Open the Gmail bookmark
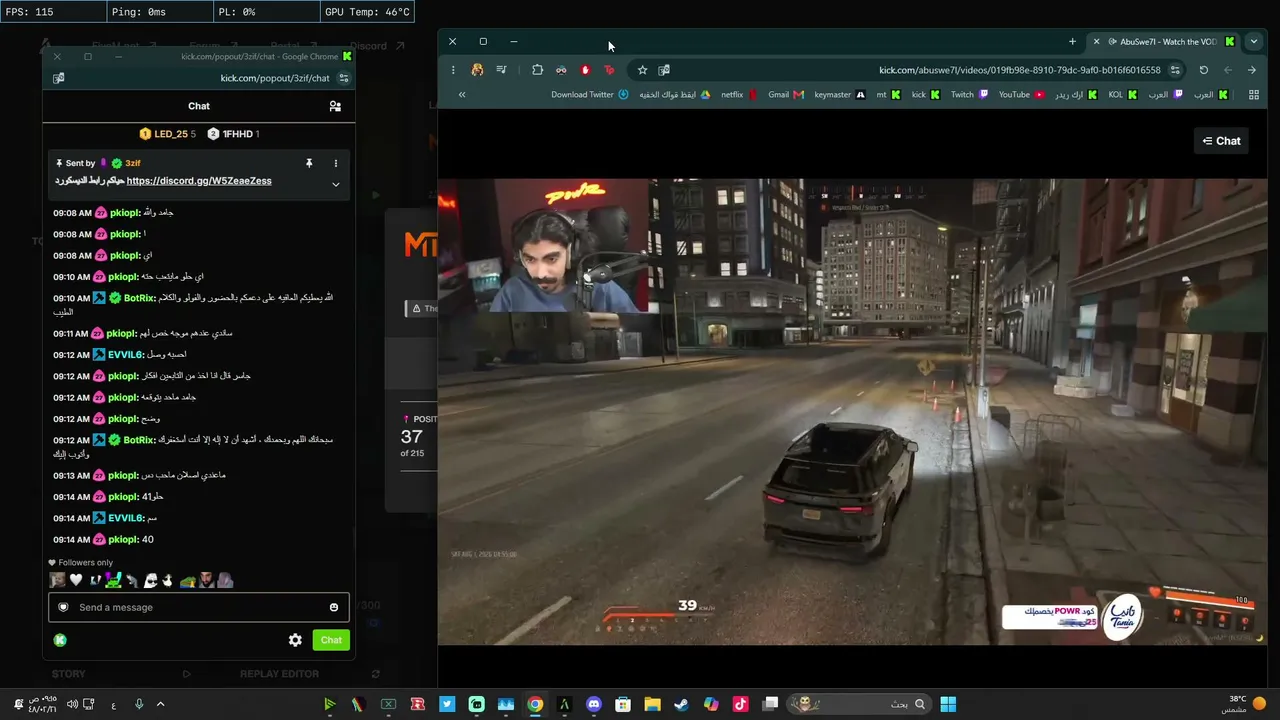This screenshot has width=1280, height=720. (x=786, y=95)
